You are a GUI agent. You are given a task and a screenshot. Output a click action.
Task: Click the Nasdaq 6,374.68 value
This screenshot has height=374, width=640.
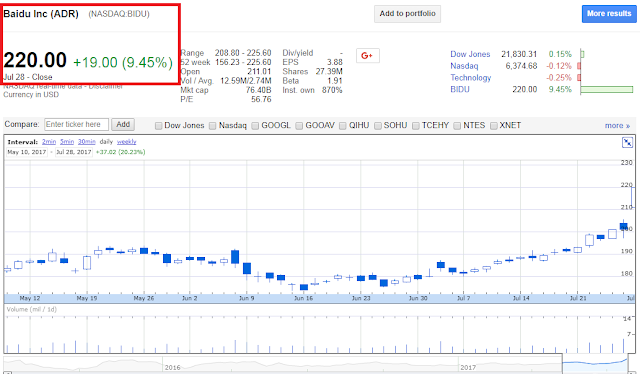pos(521,66)
